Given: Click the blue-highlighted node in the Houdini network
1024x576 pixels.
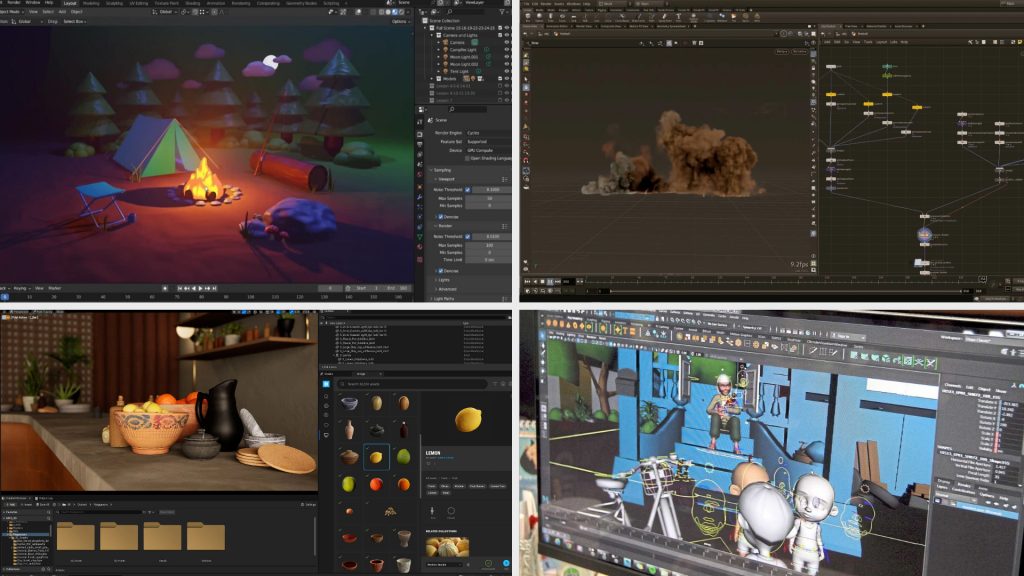Looking at the screenshot, I should (925, 236).
